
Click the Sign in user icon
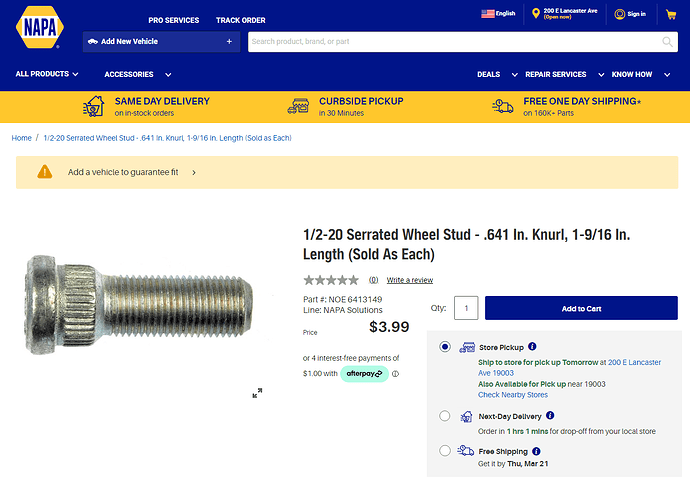click(x=620, y=14)
